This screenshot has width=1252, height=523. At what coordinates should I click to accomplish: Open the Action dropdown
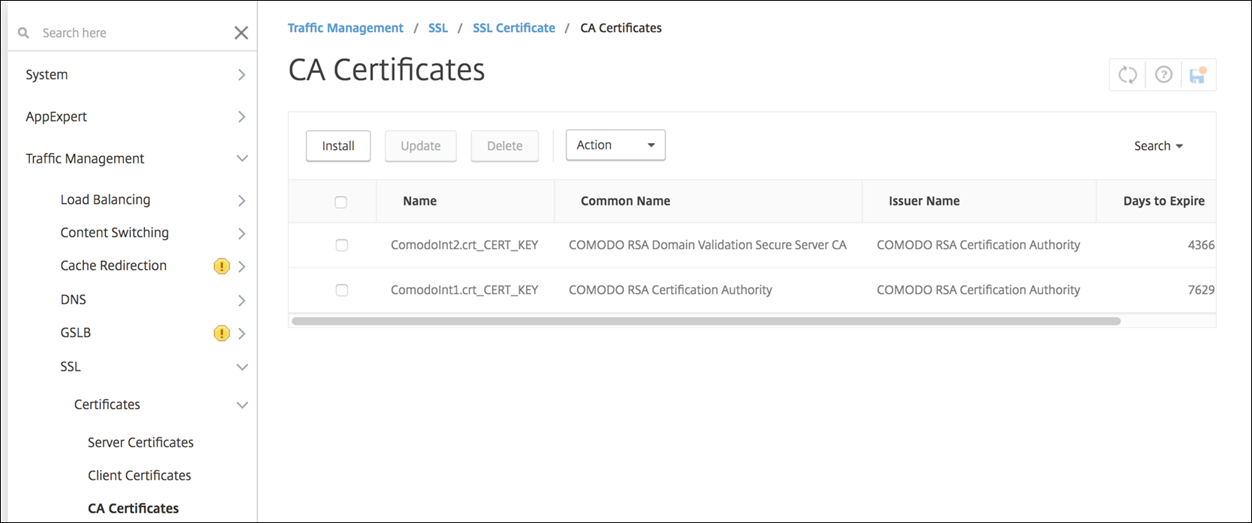[615, 145]
